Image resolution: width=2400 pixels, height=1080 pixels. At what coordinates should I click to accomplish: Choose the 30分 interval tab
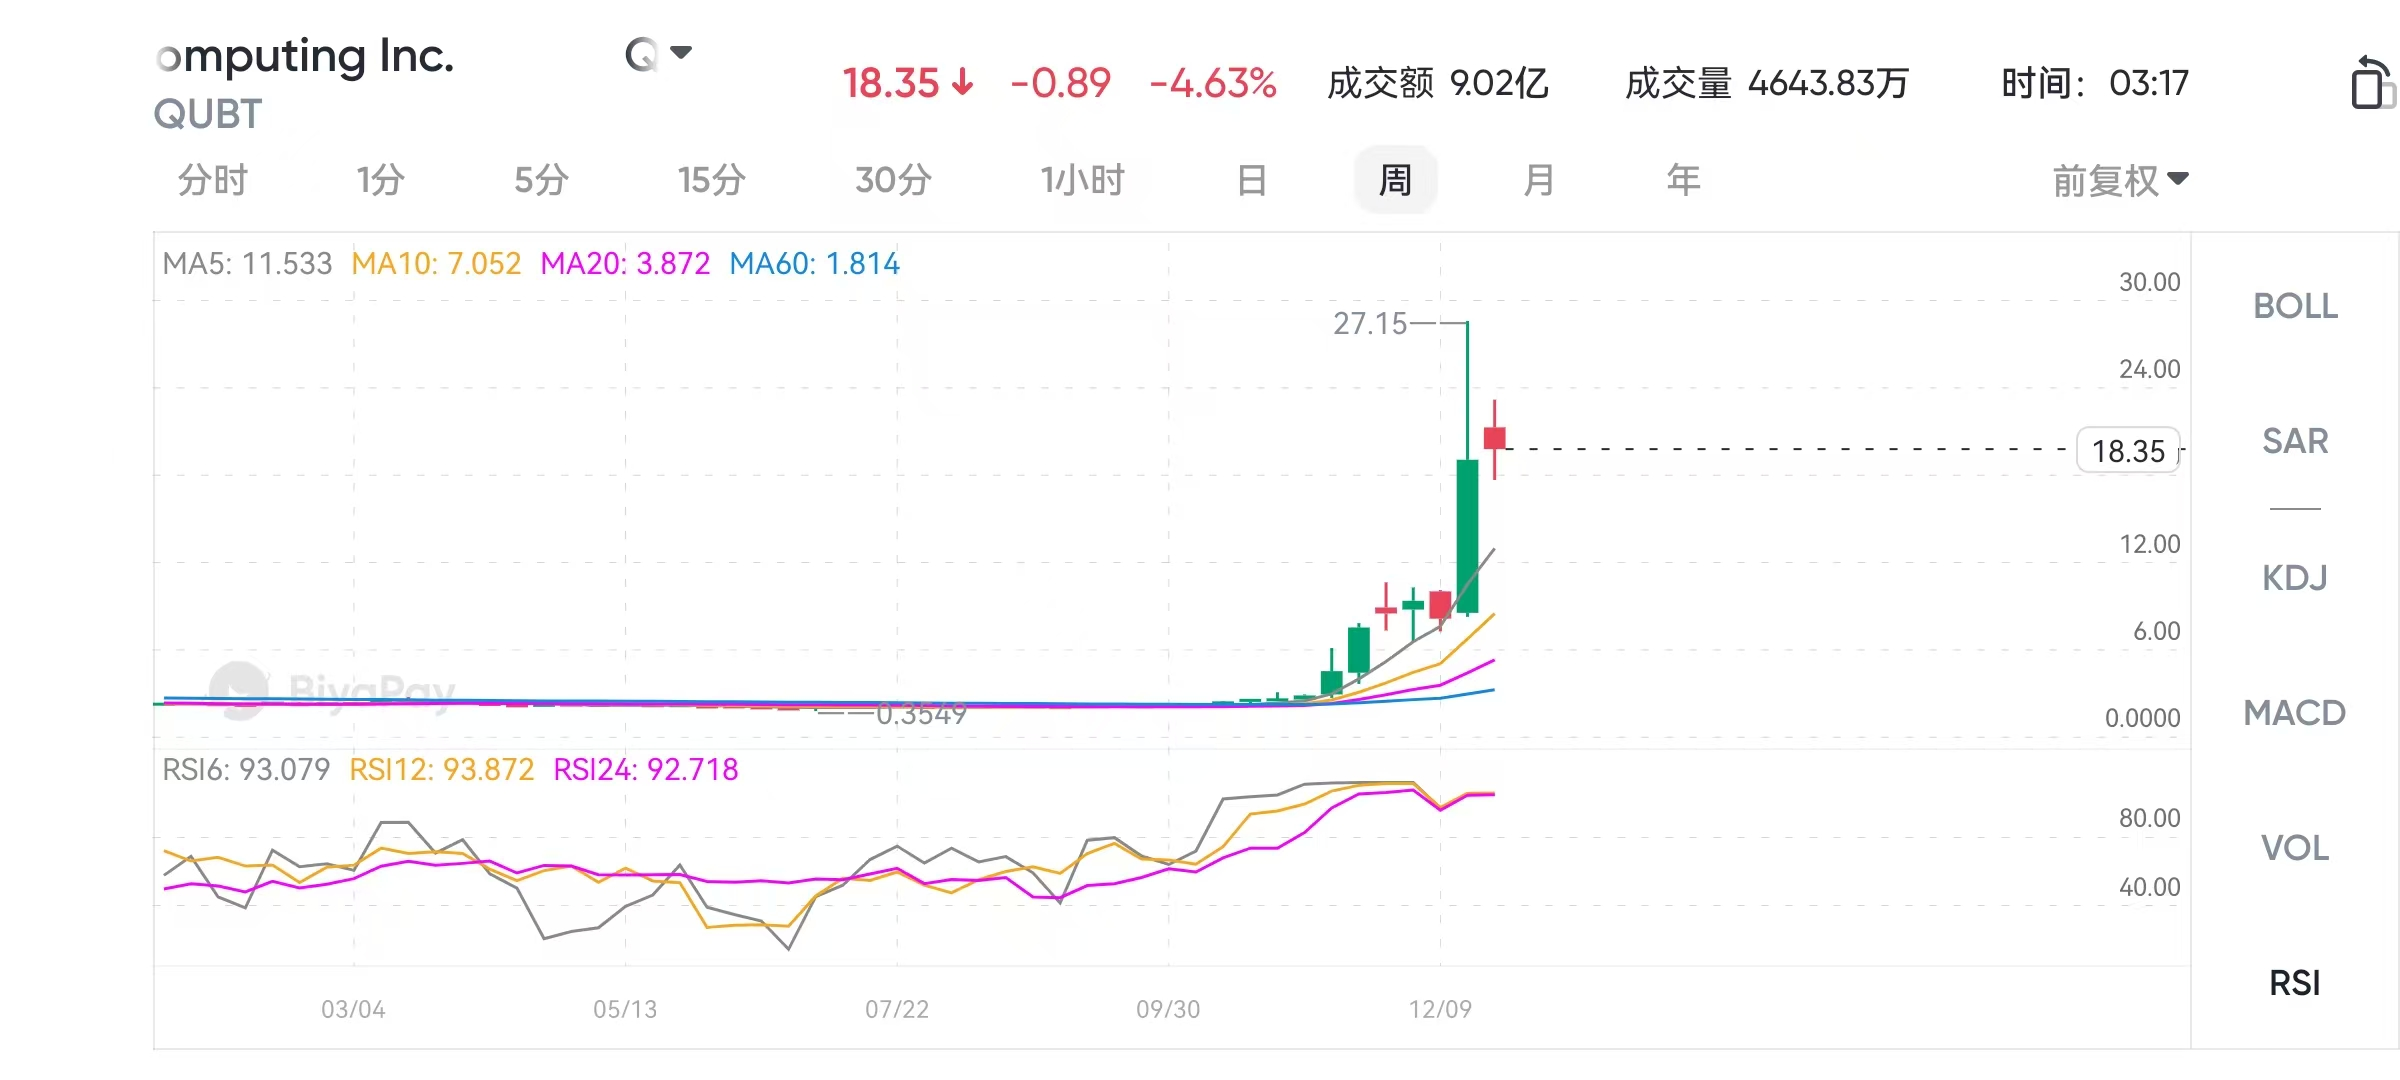click(893, 180)
